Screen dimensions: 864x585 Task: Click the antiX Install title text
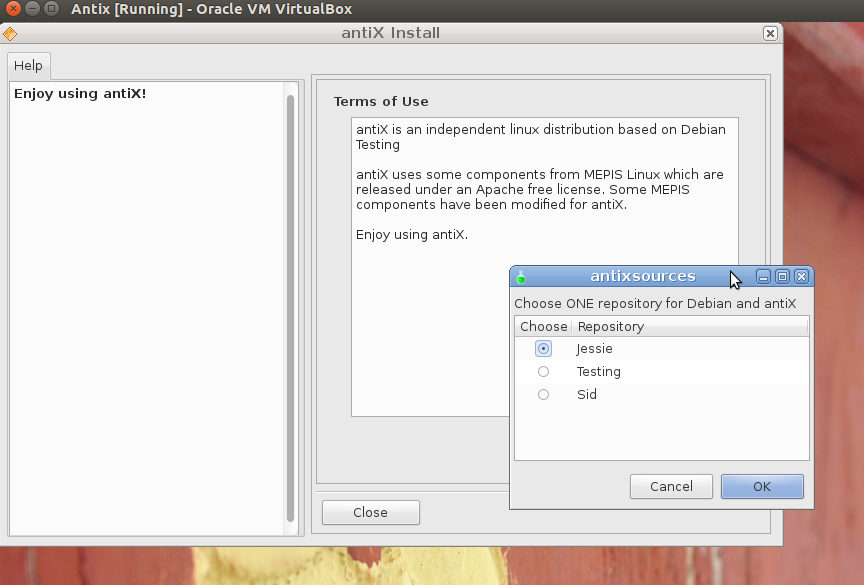click(391, 33)
